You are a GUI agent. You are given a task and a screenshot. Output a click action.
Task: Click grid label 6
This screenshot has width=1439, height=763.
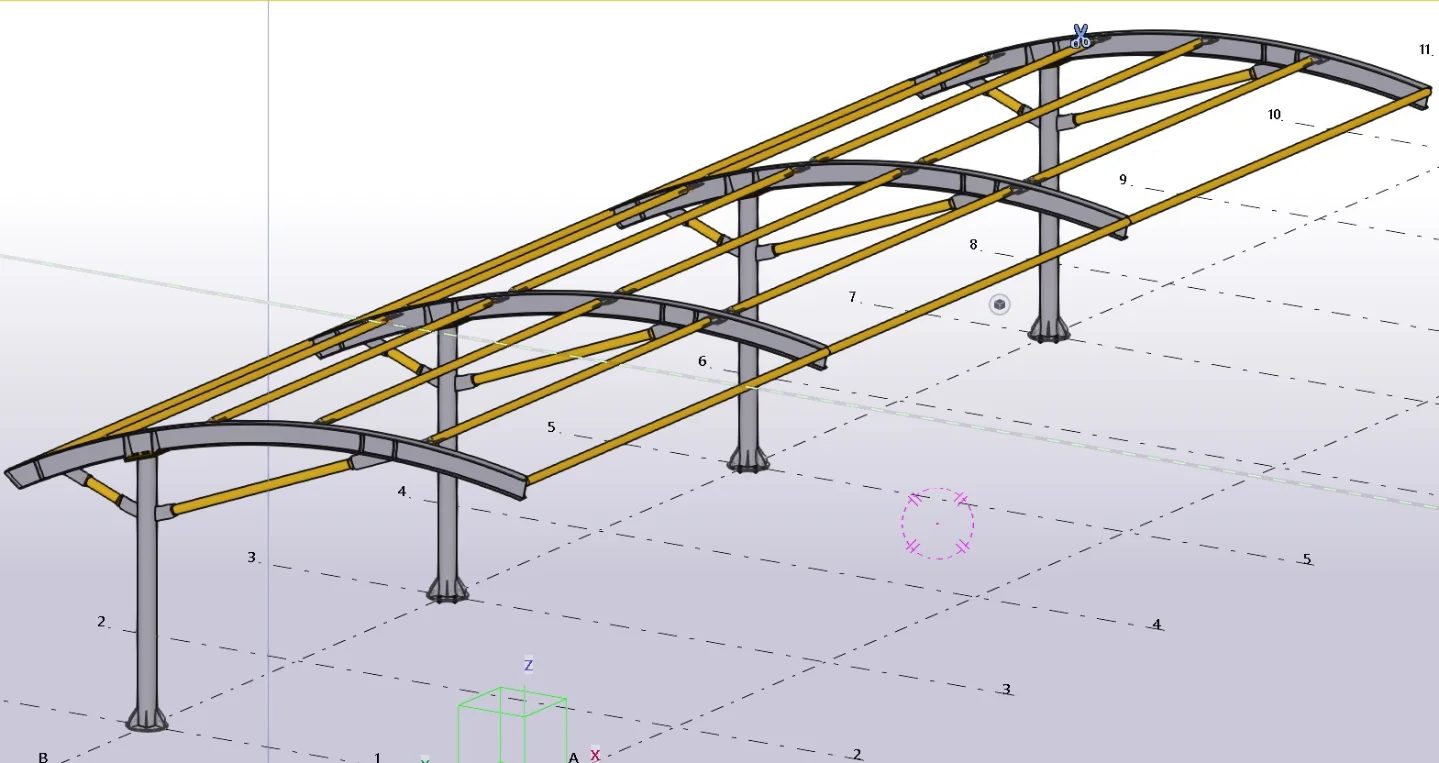click(x=702, y=361)
